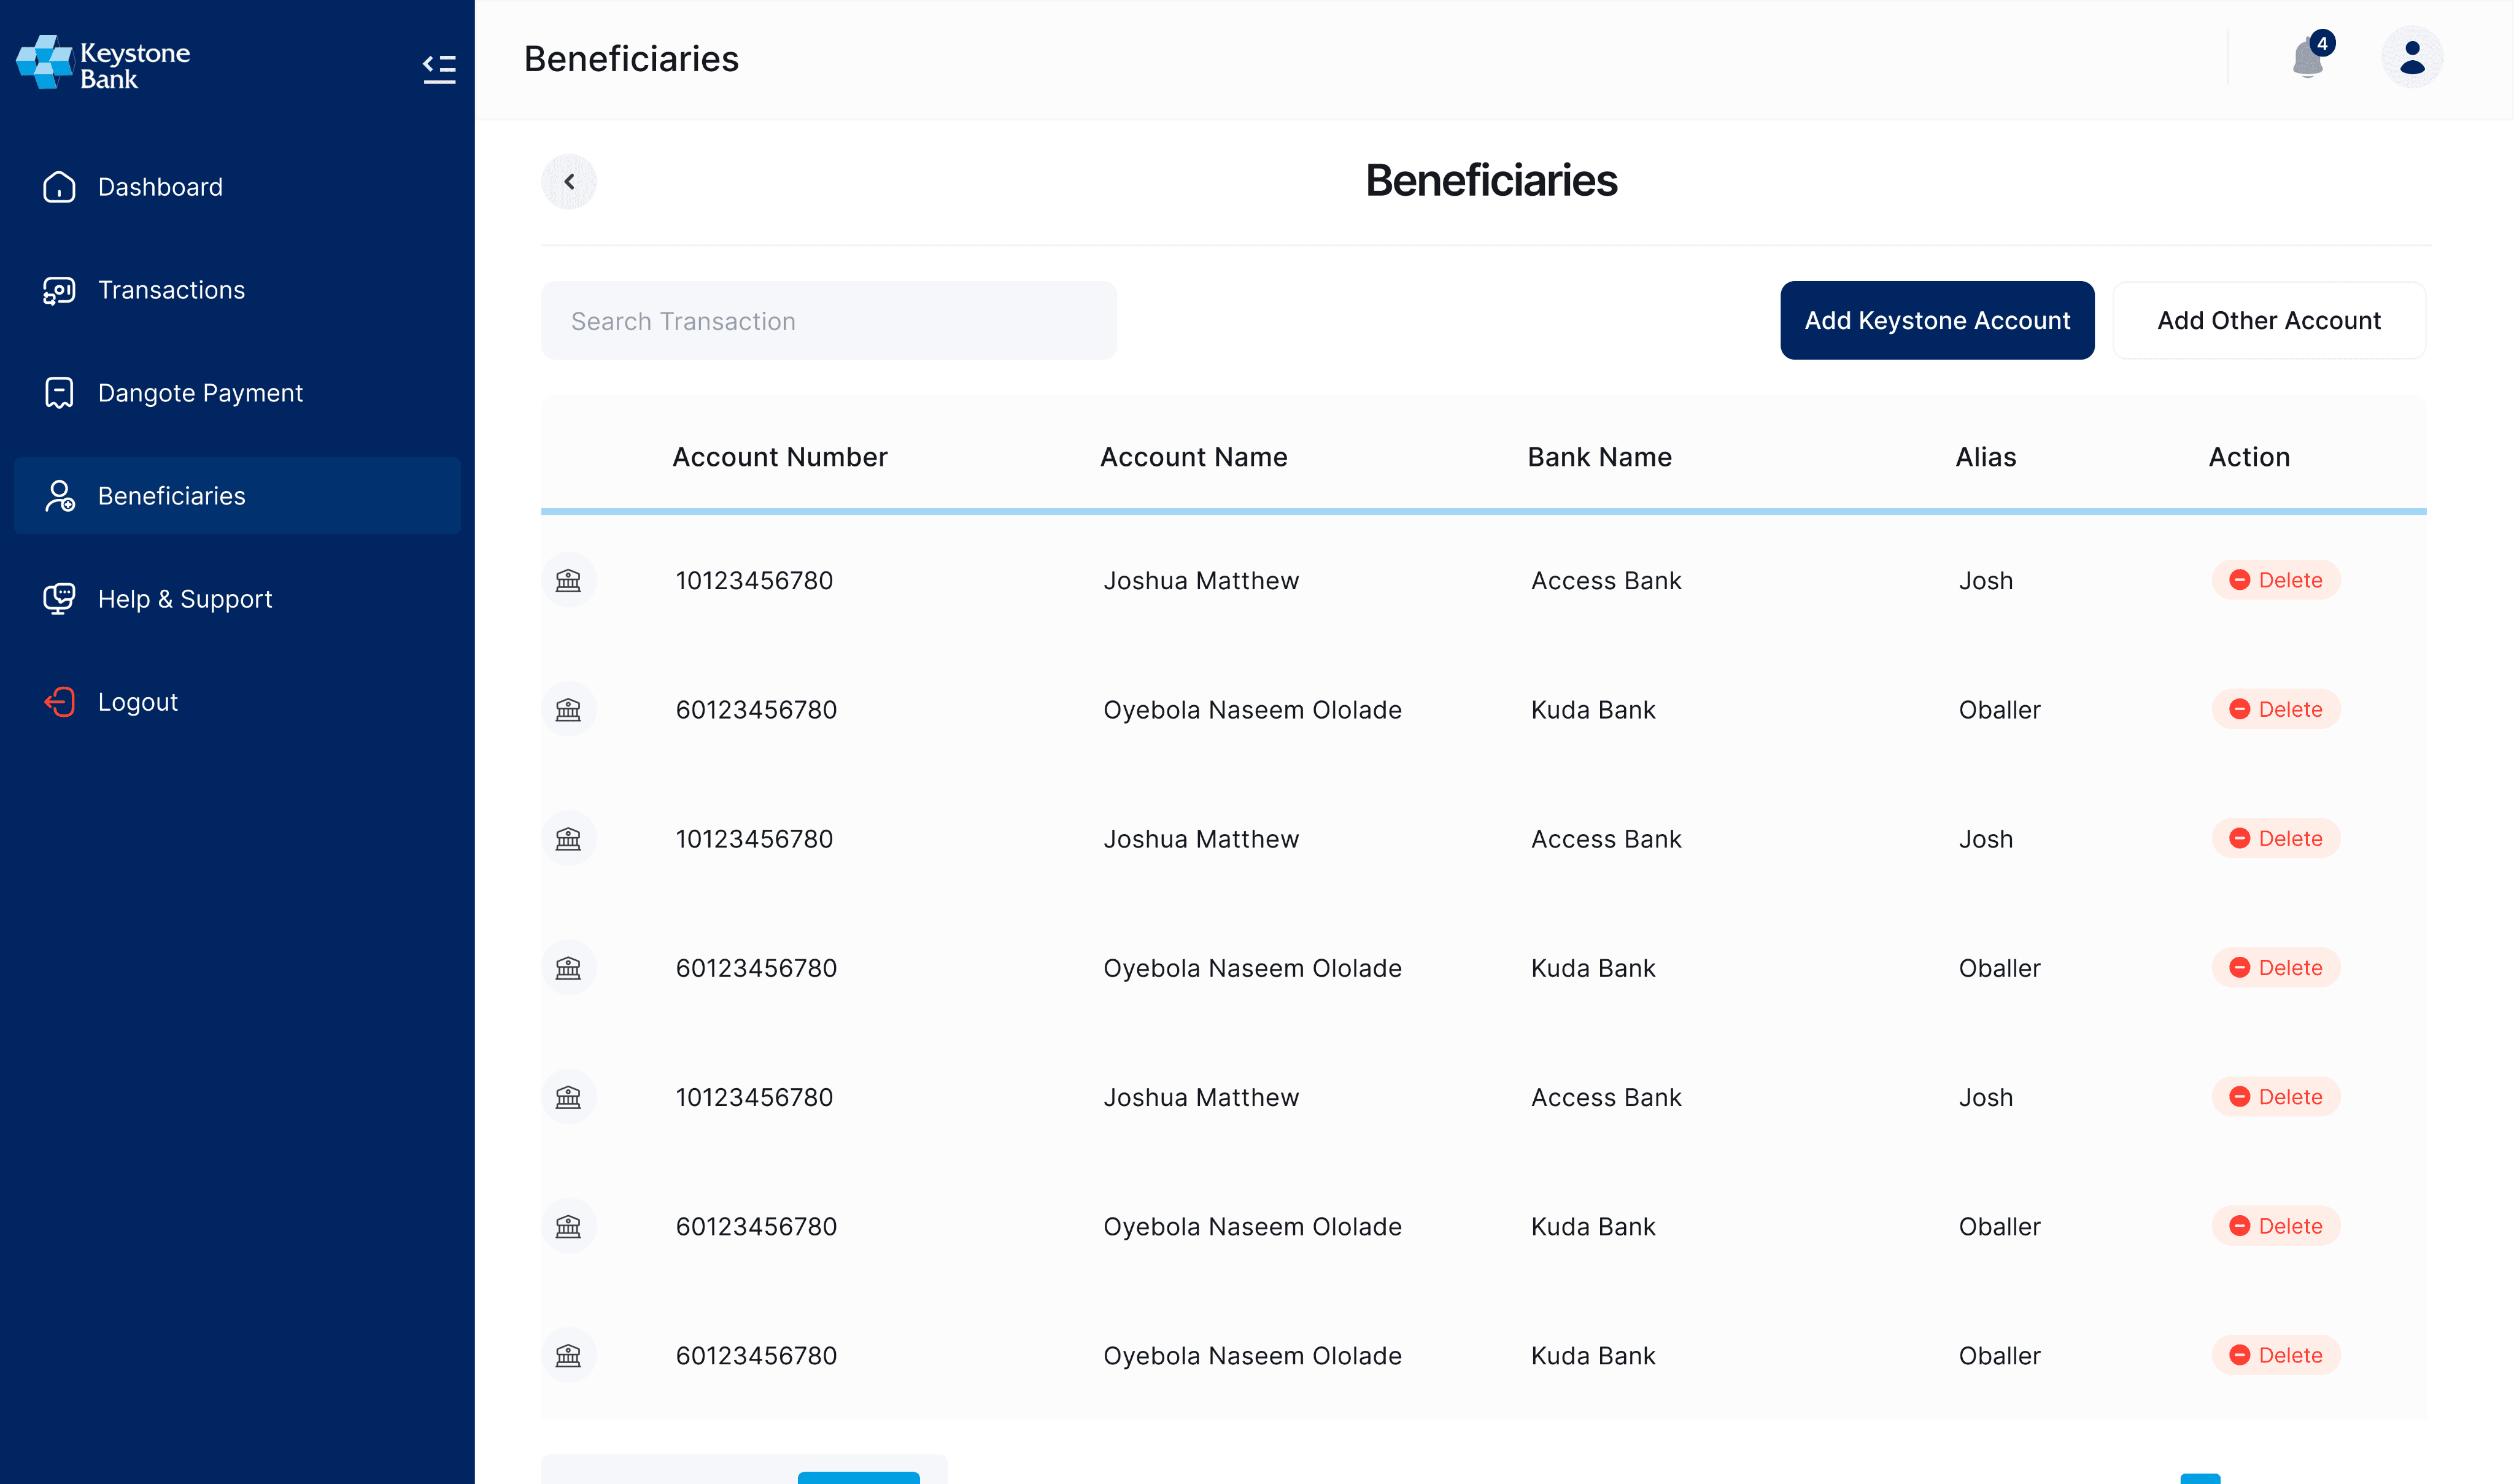Click the bank icon in the fifth table row

click(568, 1097)
